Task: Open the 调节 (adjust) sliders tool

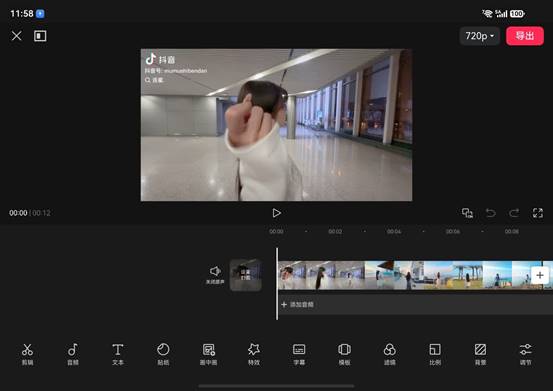Action: [525, 354]
